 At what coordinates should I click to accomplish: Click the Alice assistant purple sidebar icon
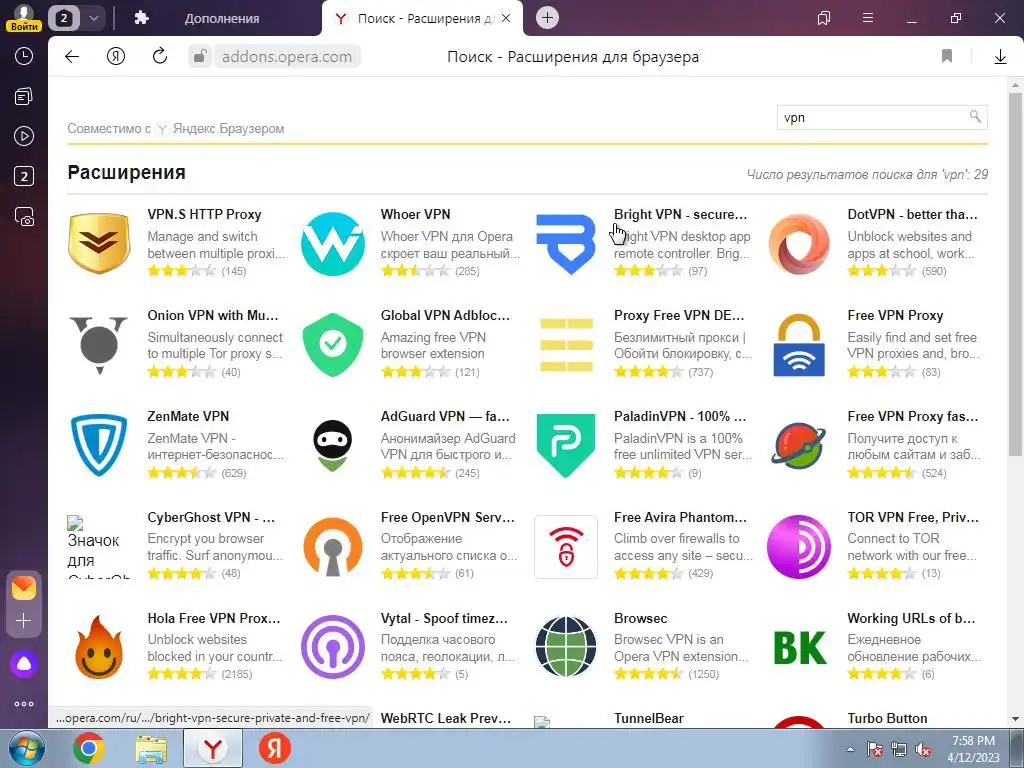[x=24, y=664]
